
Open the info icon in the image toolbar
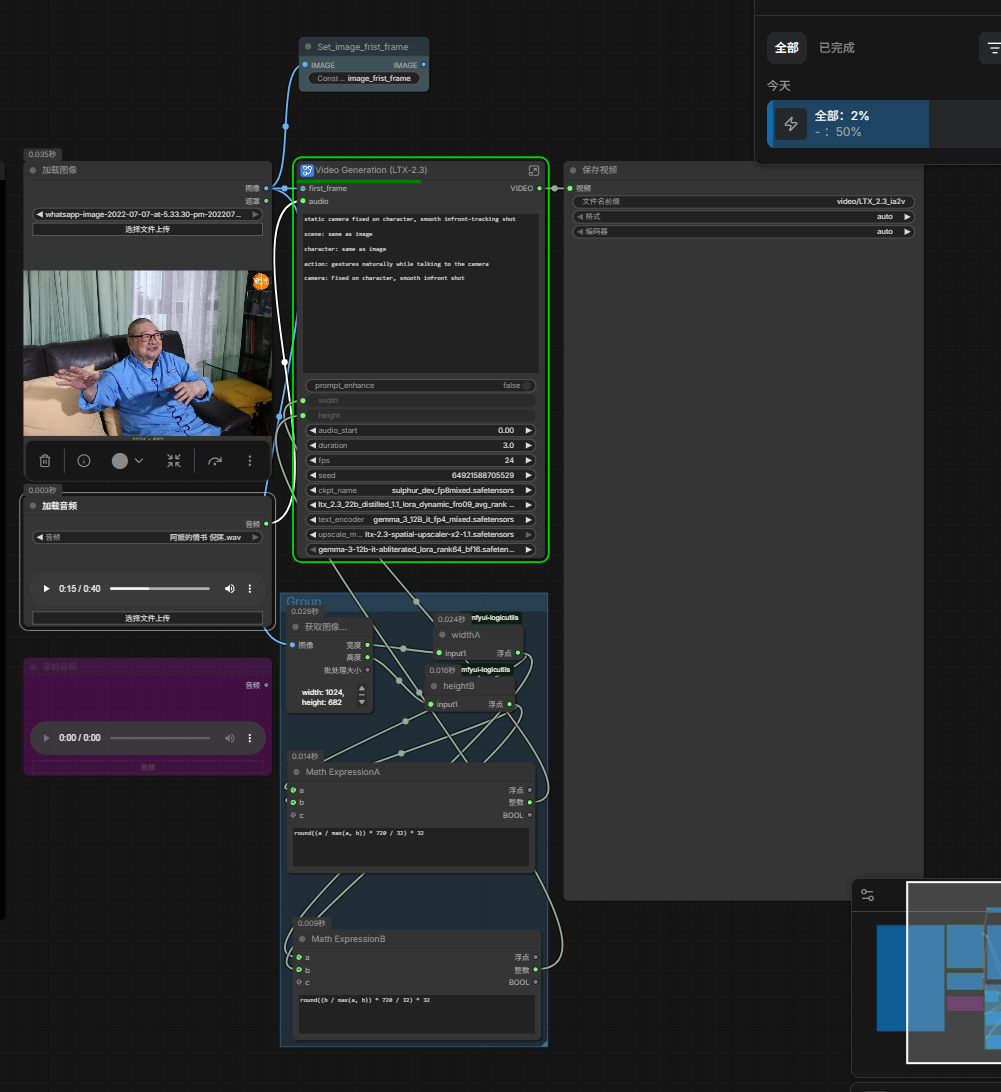click(84, 461)
